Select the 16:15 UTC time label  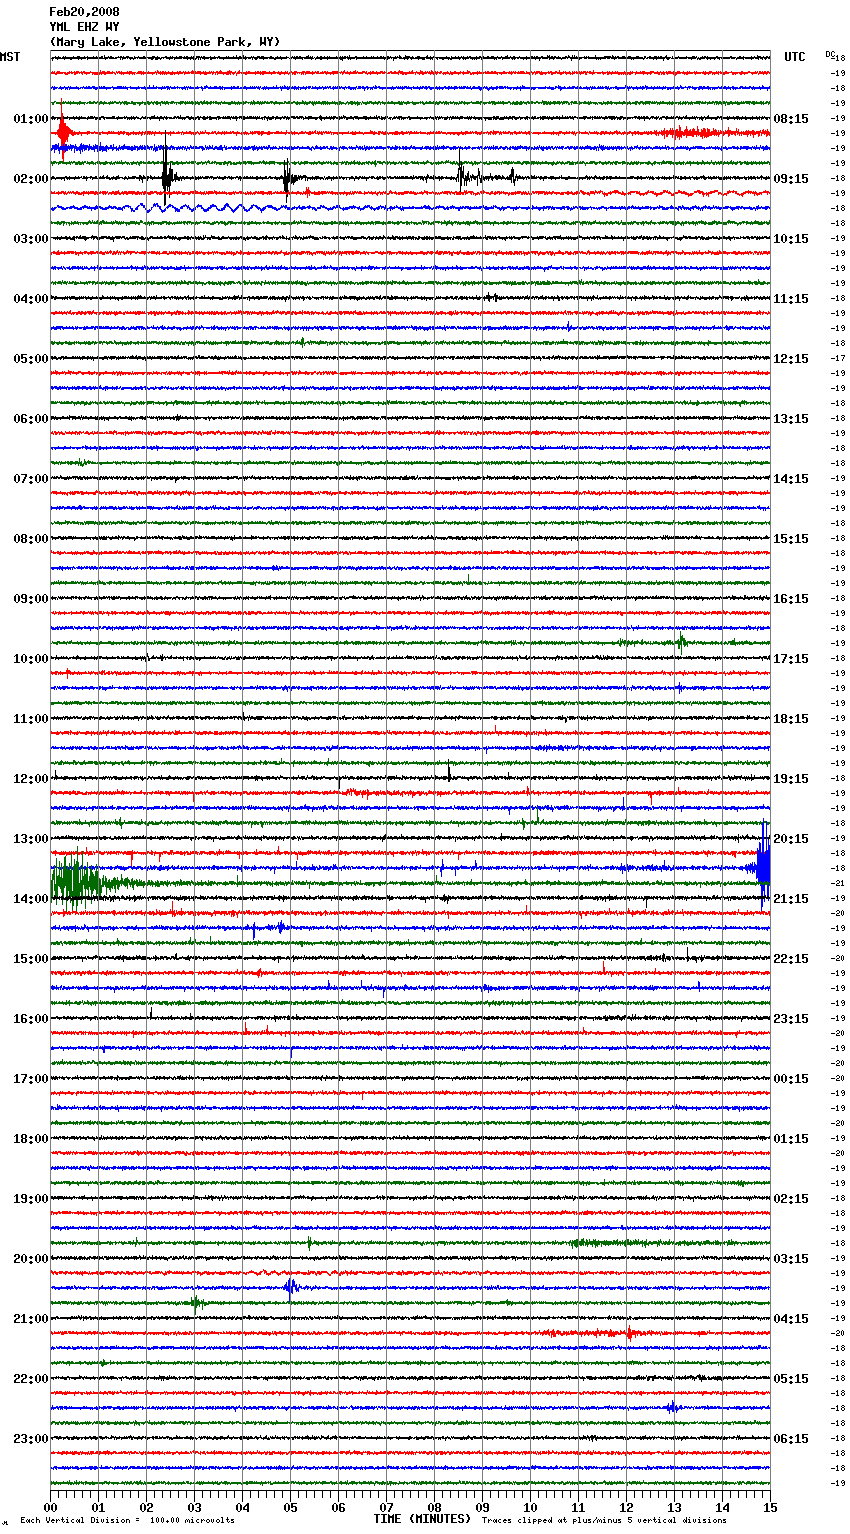click(x=791, y=599)
